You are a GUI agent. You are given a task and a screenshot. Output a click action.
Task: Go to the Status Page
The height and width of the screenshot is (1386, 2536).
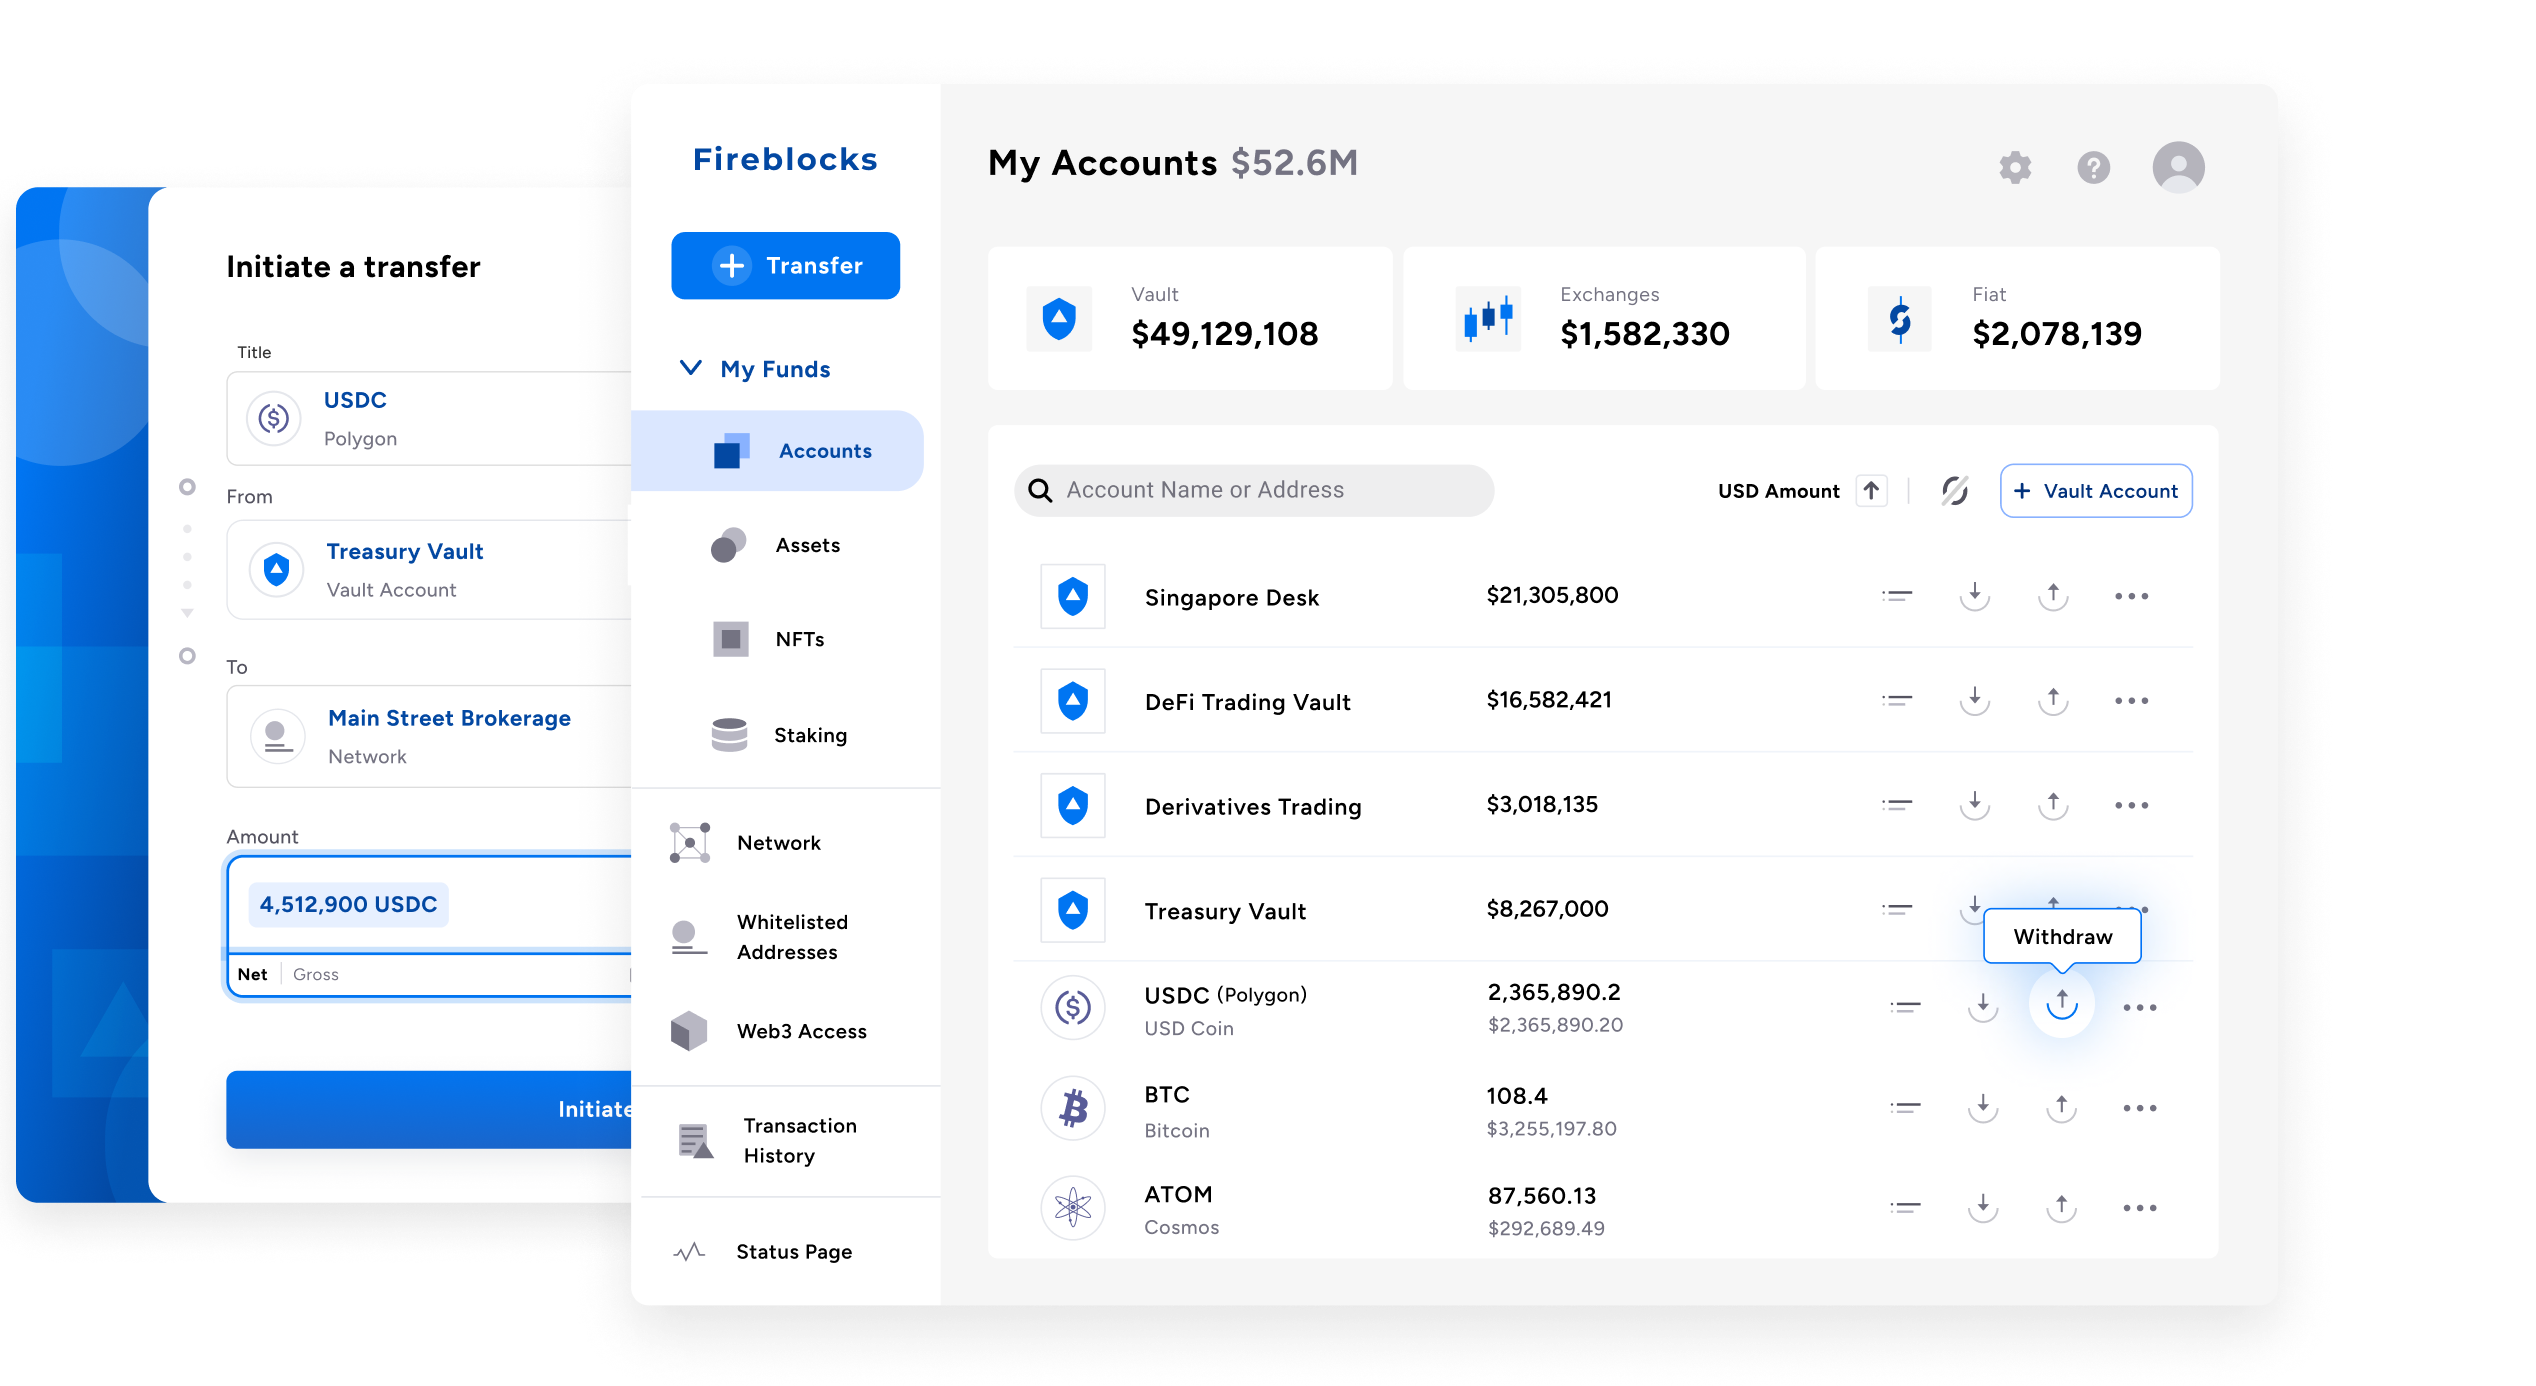(793, 1251)
